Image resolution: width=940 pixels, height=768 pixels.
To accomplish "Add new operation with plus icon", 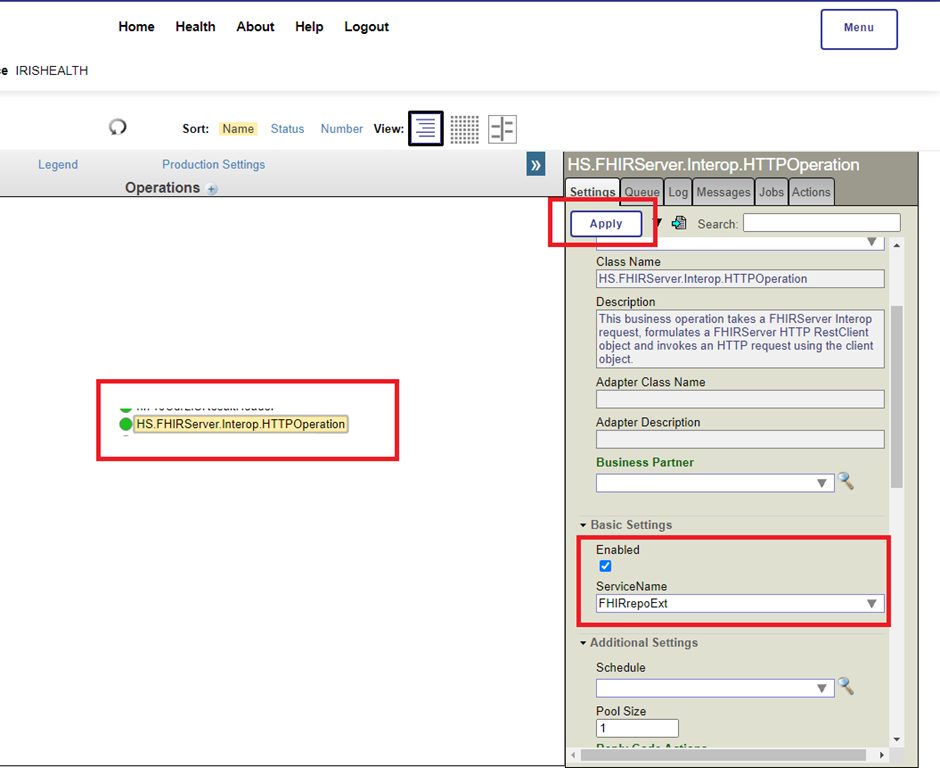I will 212,189.
